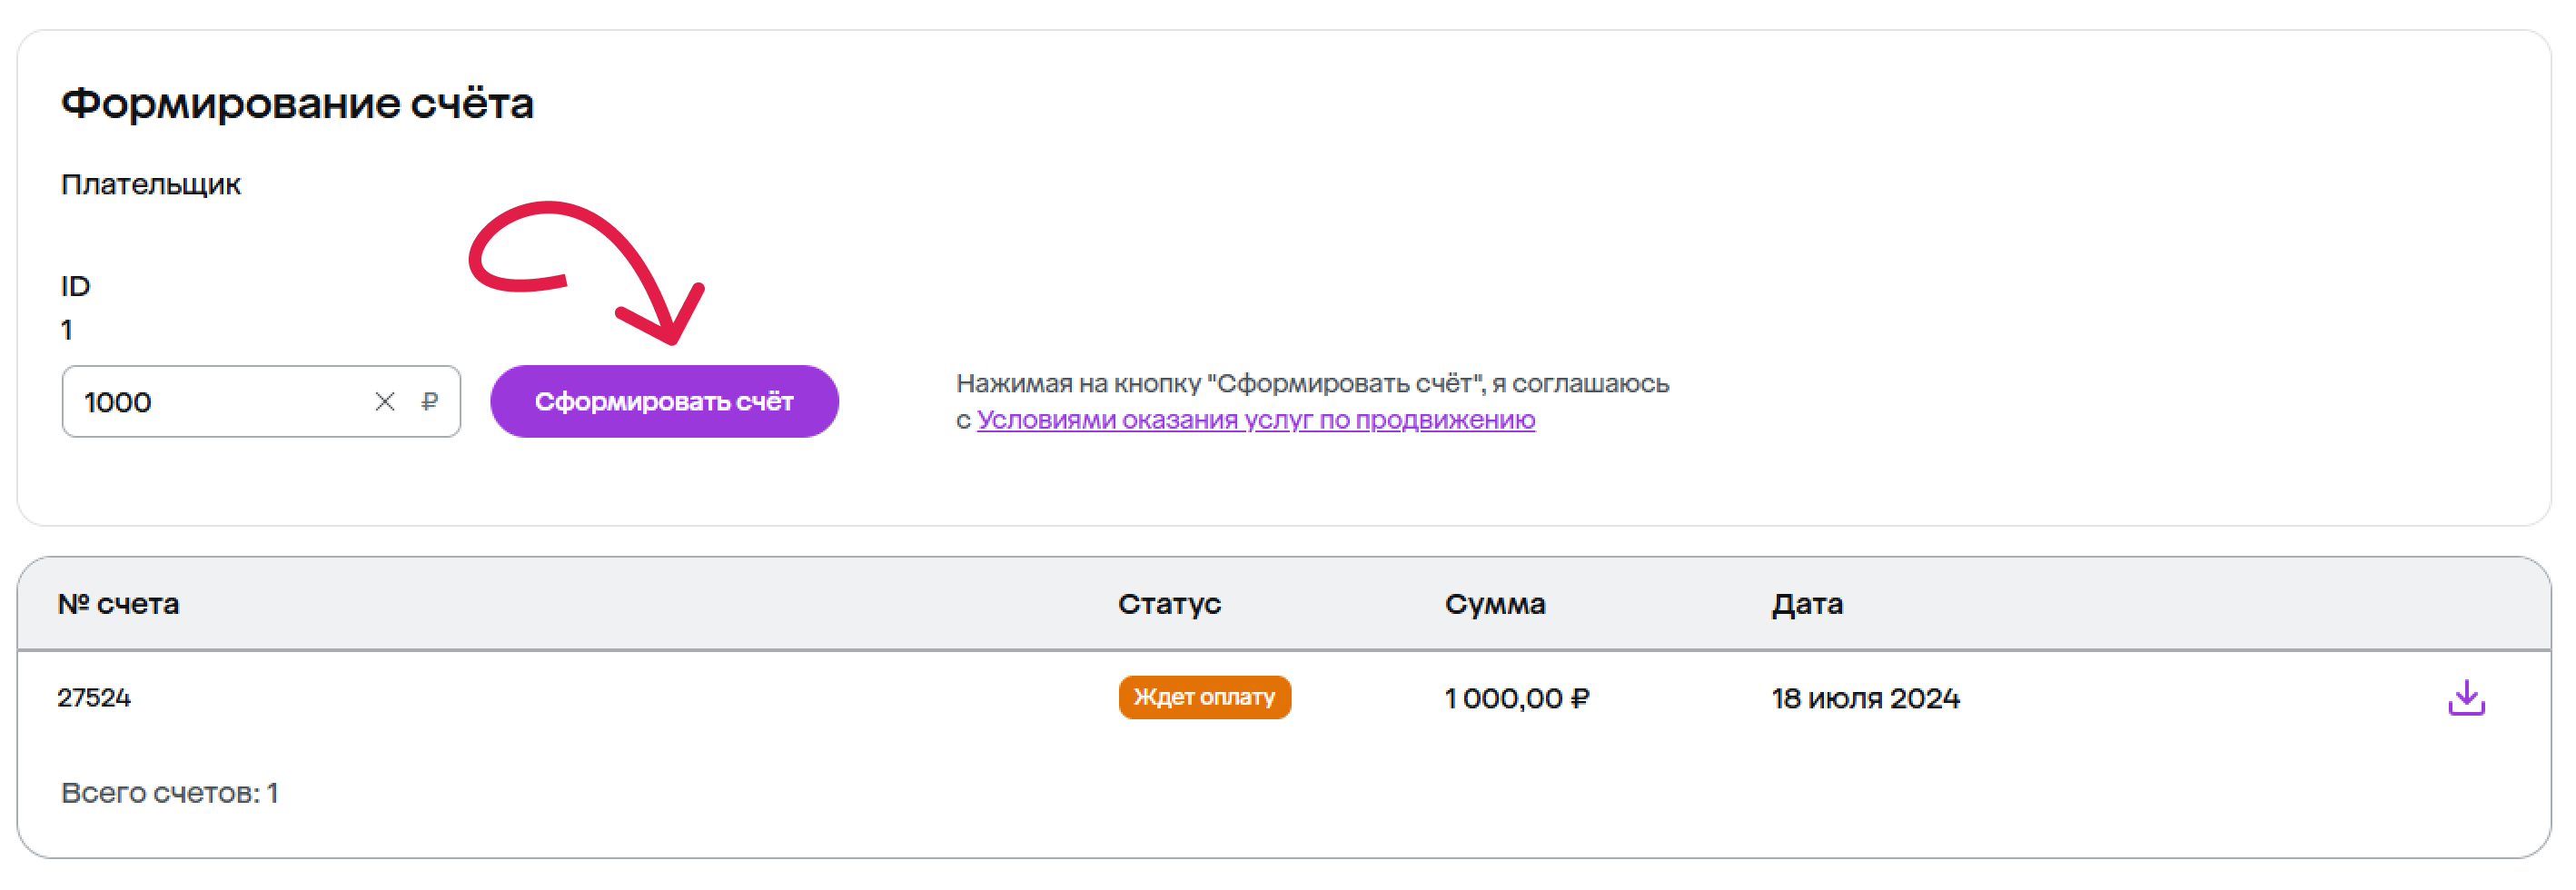Click the ID value 1

click(x=67, y=330)
